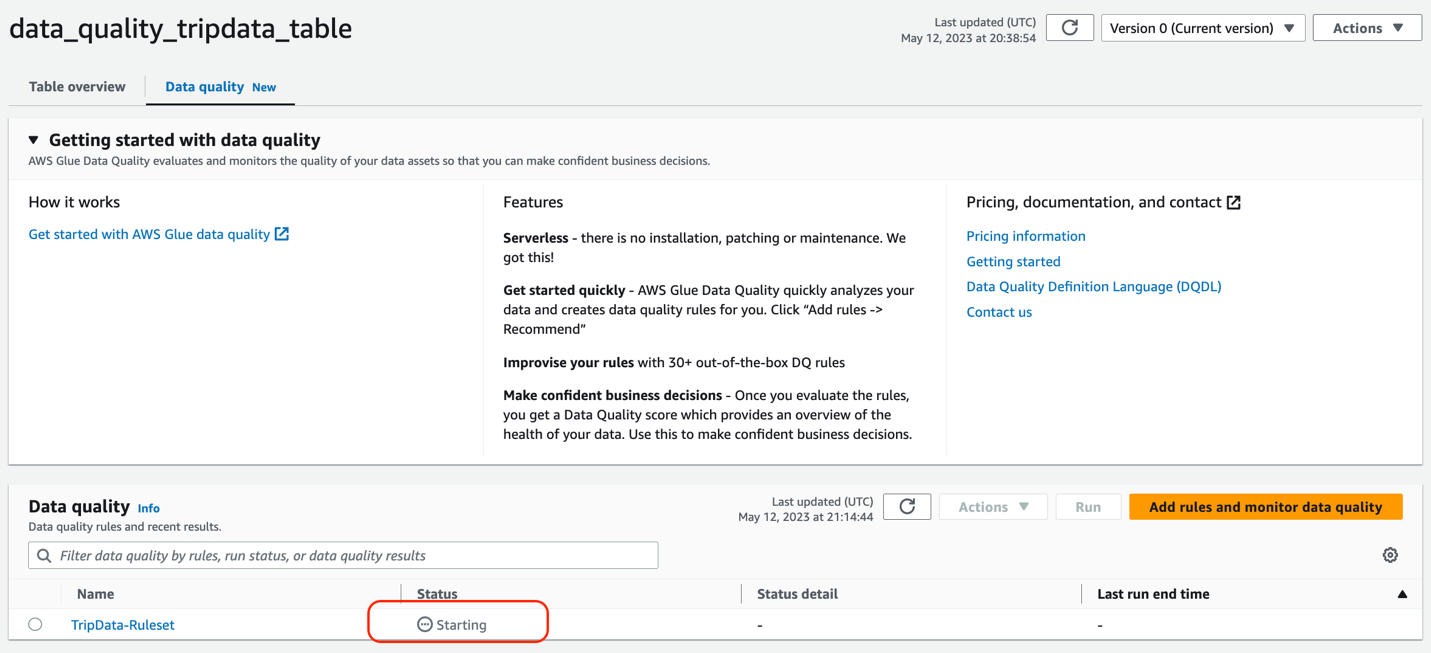Refresh the table using the top refresh icon
This screenshot has width=1431, height=653.
(x=1069, y=28)
